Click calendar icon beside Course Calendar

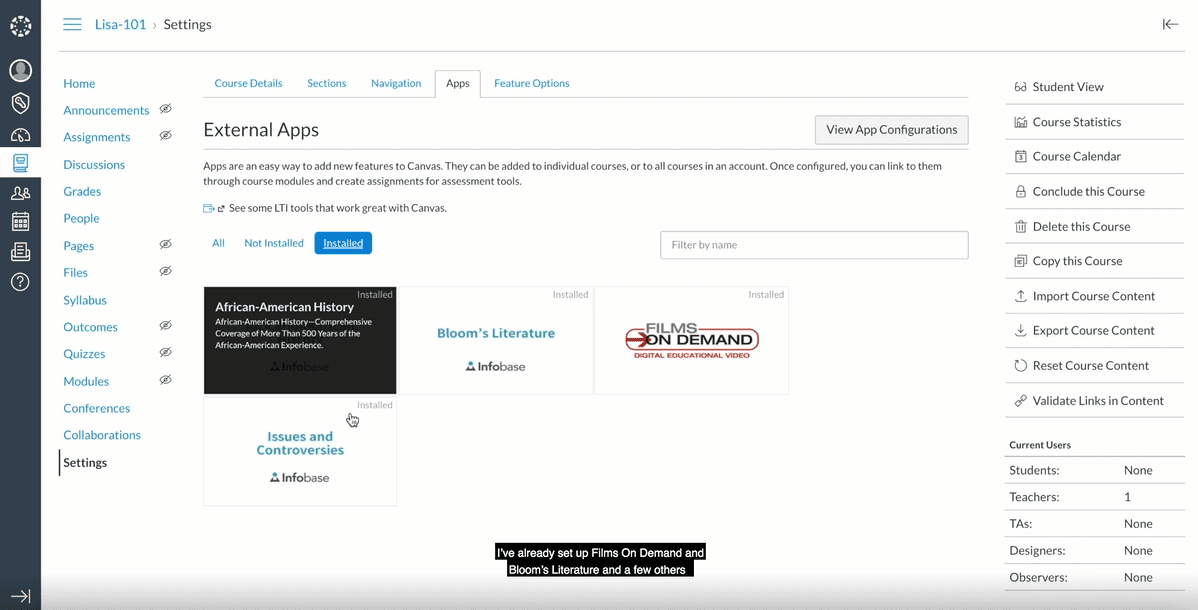point(1020,157)
